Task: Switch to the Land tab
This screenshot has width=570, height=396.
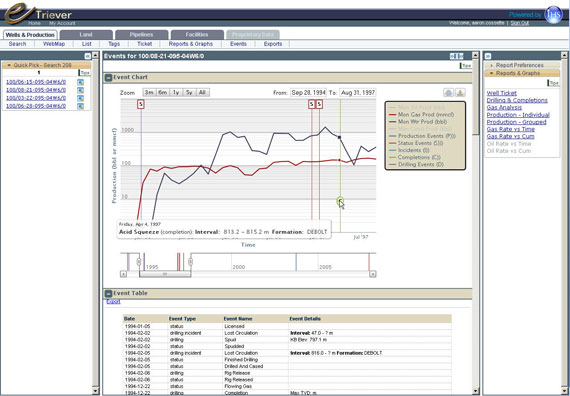Action: (86, 35)
